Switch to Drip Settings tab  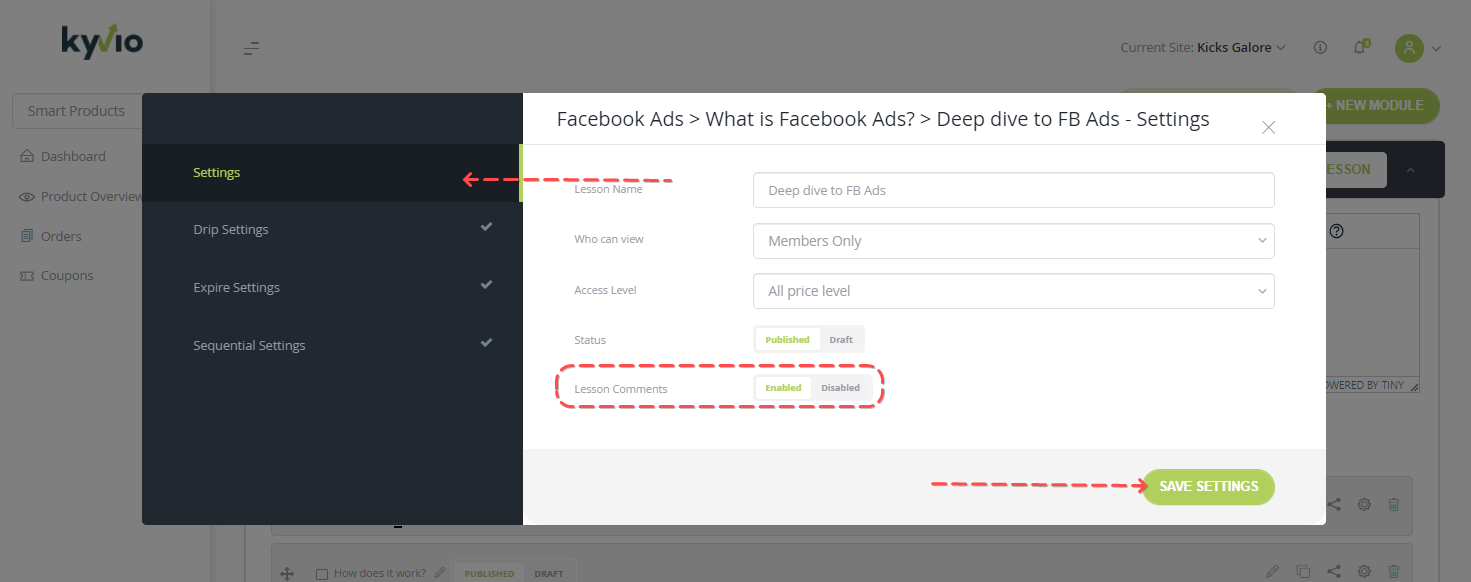pyautogui.click(x=331, y=230)
